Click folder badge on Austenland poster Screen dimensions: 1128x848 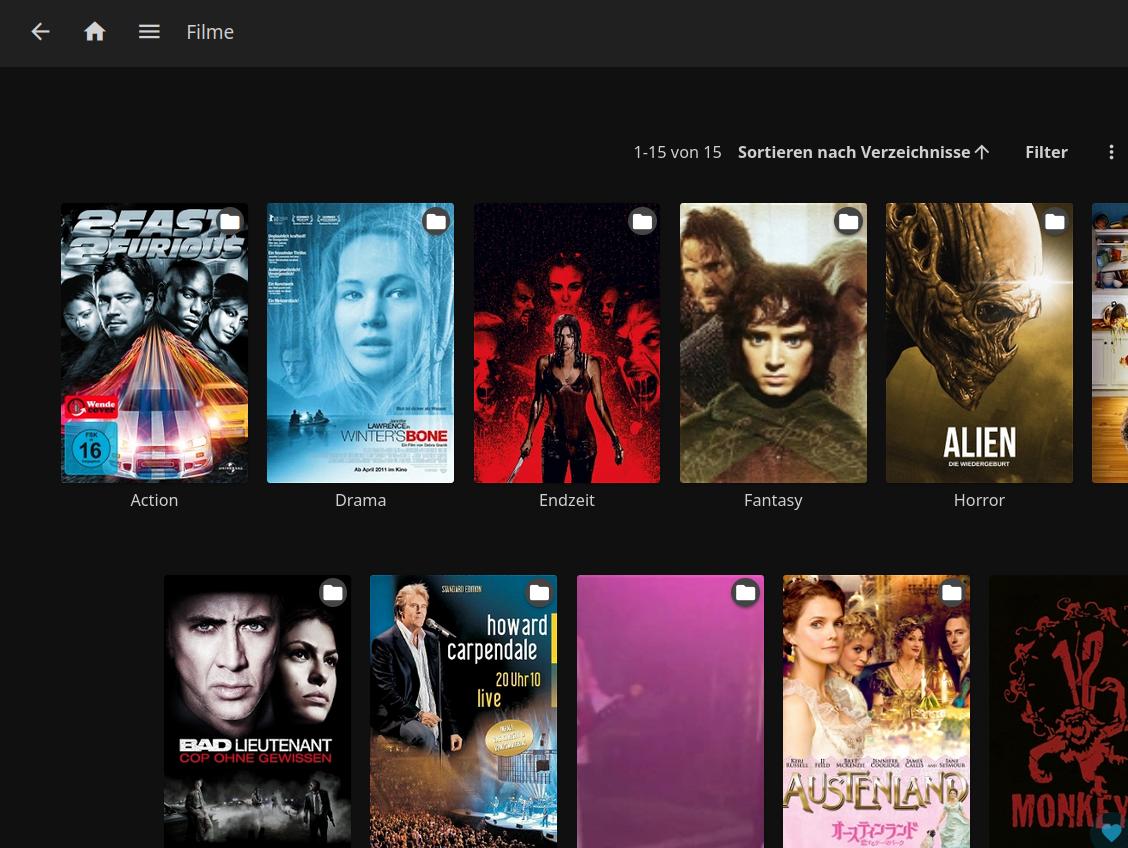[x=952, y=593]
